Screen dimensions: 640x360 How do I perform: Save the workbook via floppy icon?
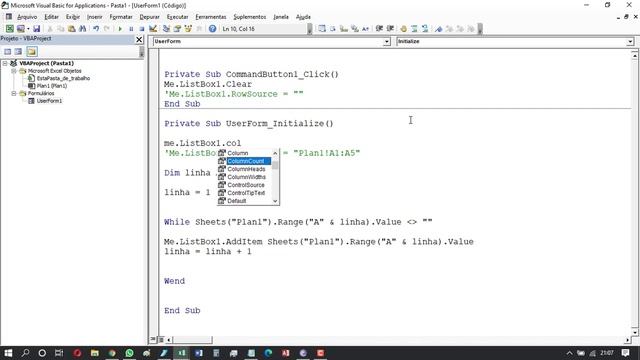point(36,29)
